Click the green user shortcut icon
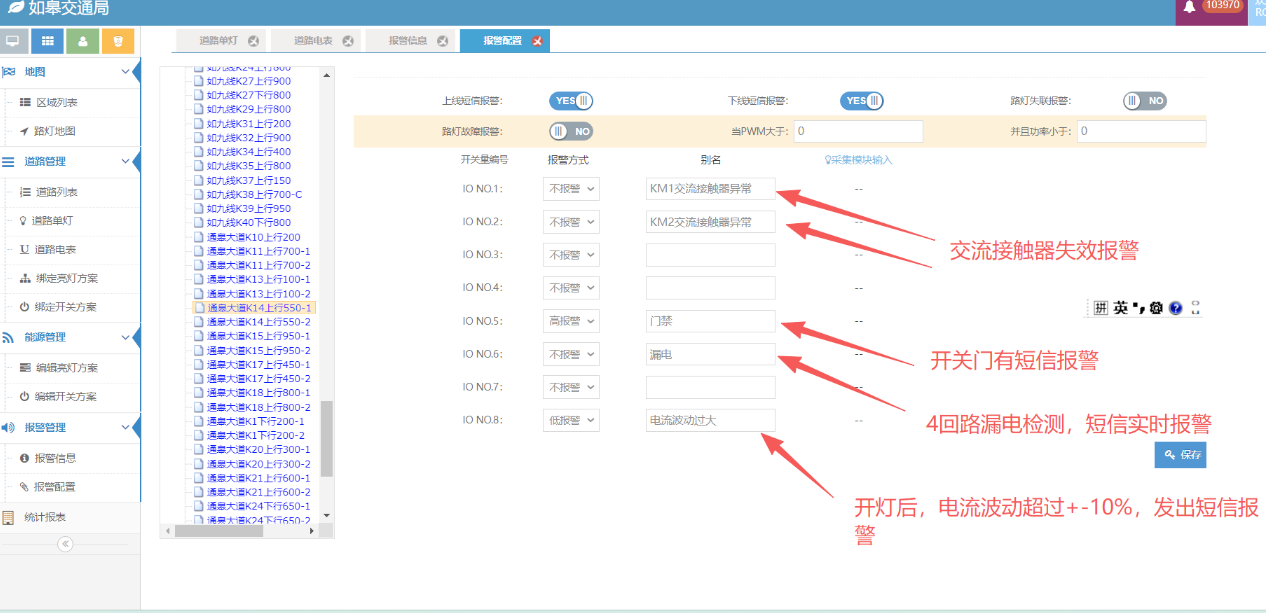 pyautogui.click(x=82, y=41)
